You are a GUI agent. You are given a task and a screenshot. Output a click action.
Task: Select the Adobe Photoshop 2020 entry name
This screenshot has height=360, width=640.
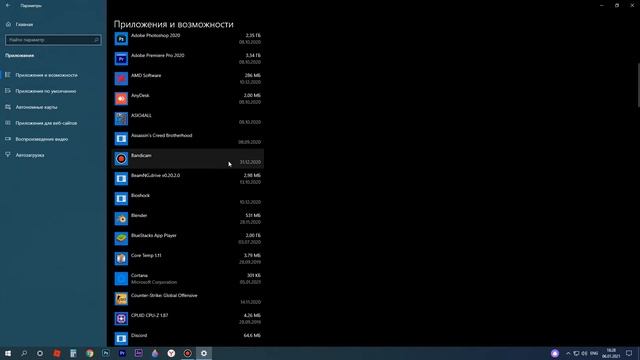[155, 36]
